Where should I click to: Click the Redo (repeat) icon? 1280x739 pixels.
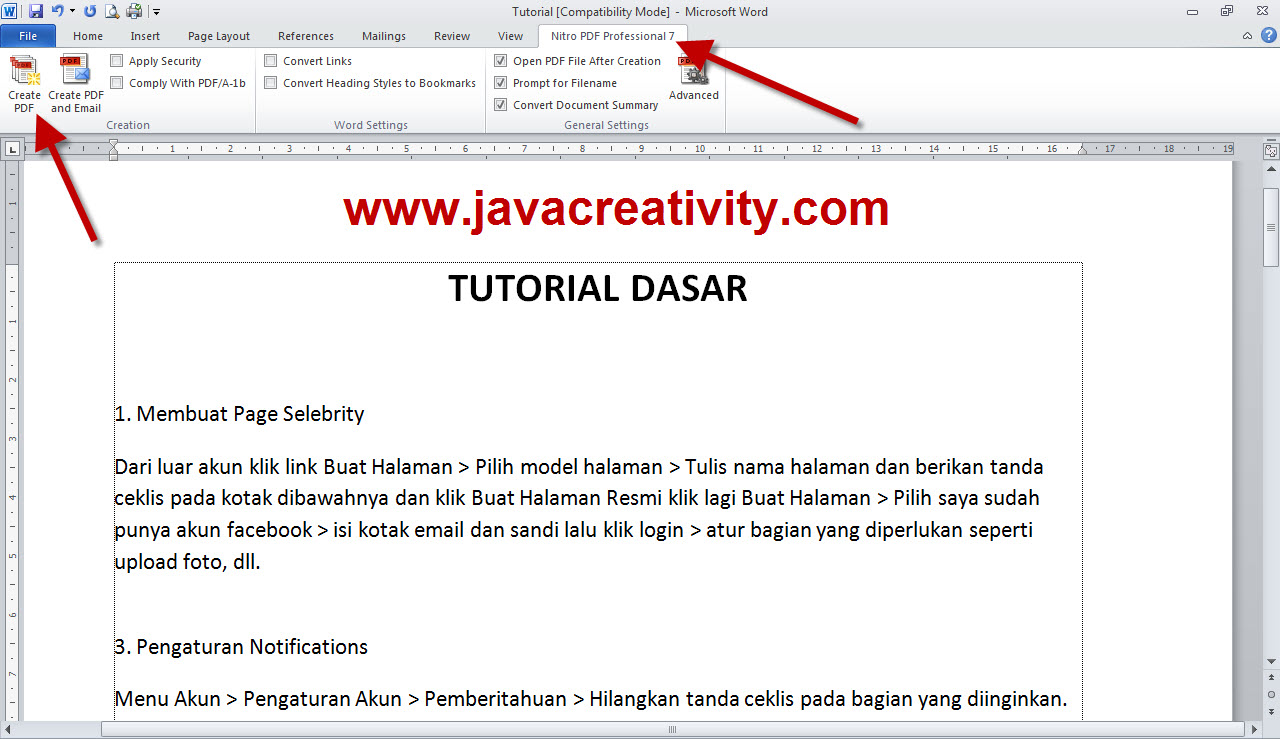(x=90, y=11)
